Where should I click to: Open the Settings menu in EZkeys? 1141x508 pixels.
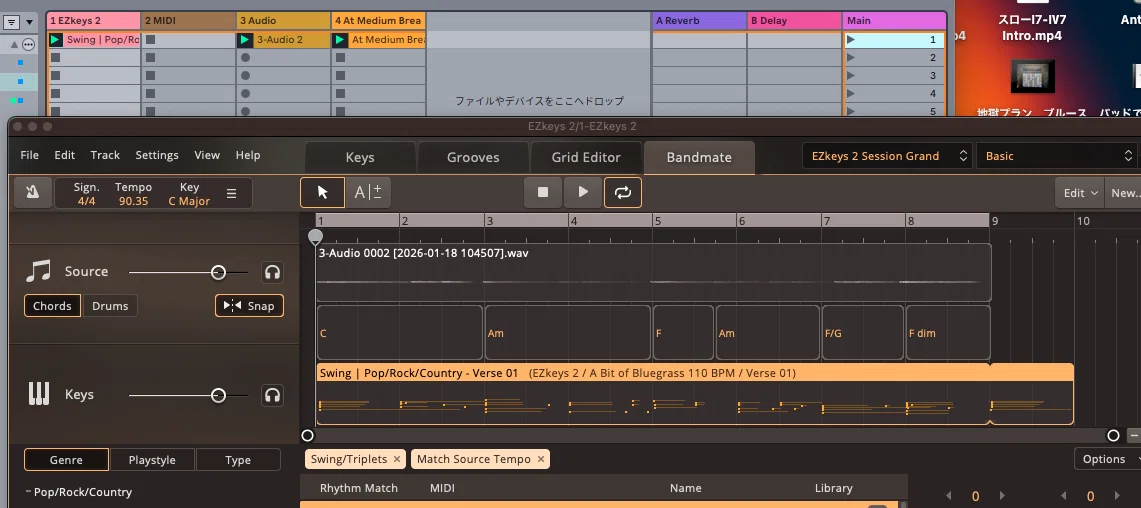pyautogui.click(x=157, y=155)
